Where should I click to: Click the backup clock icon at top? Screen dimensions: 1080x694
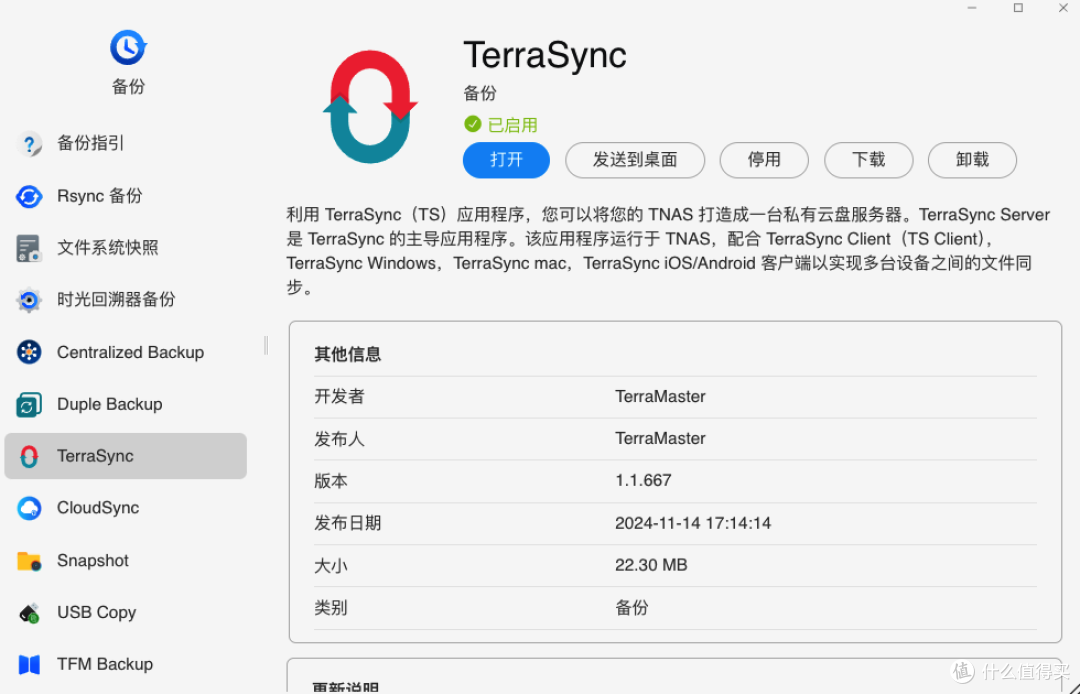coord(128,48)
